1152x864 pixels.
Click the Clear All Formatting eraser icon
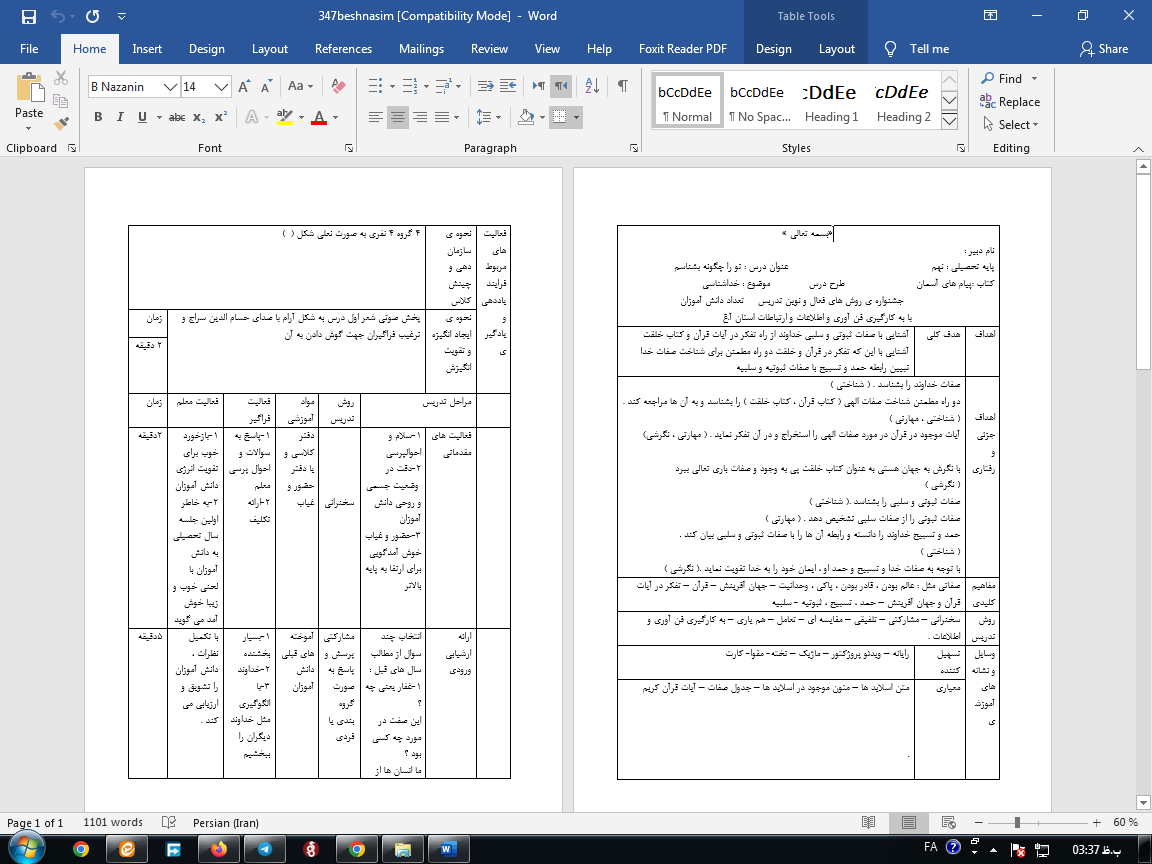[x=337, y=87]
